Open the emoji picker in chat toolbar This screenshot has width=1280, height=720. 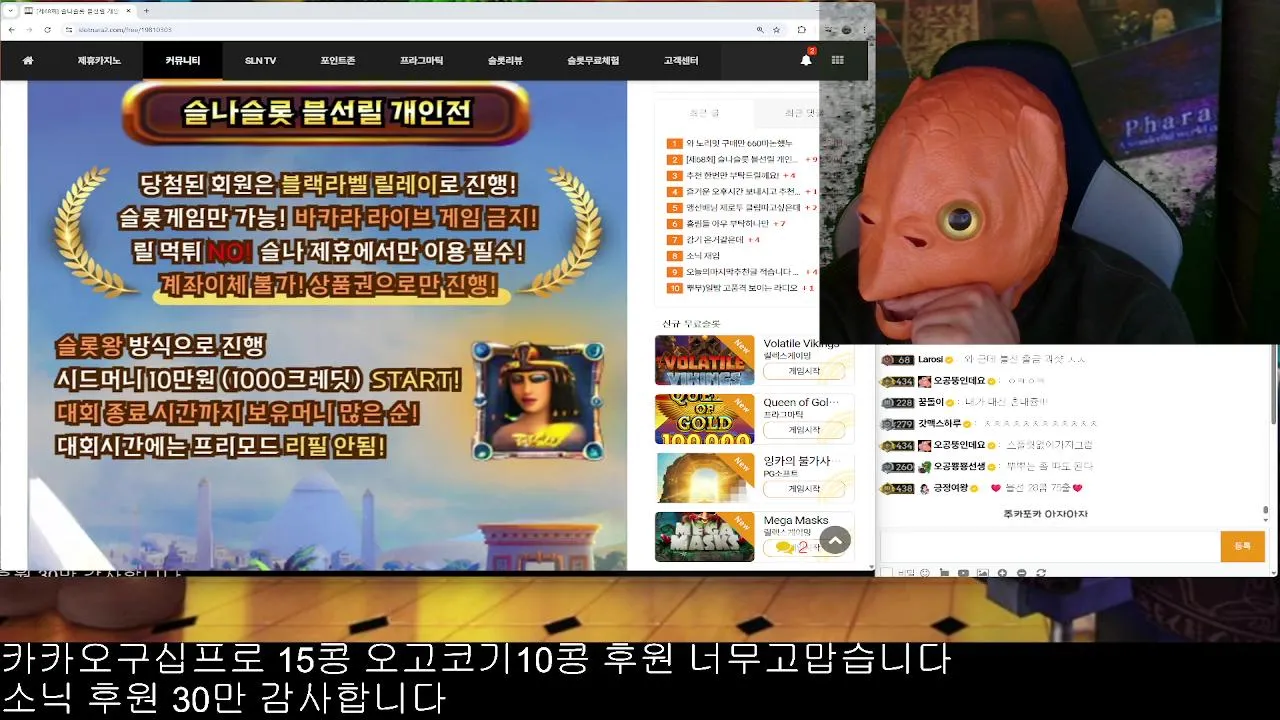pyautogui.click(x=925, y=573)
